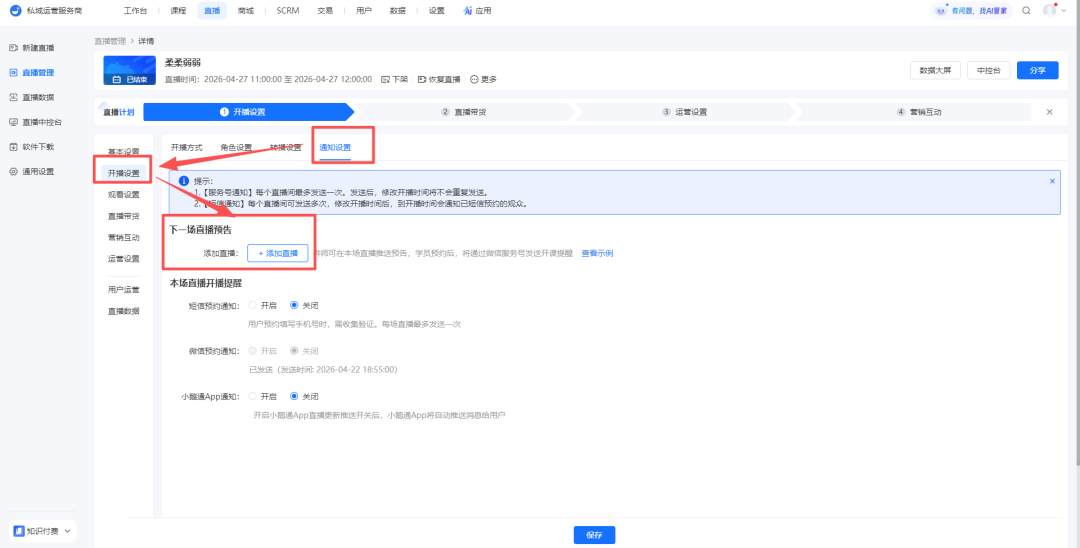Click the + 添加直播 button
Viewport: 1080px width, 548px height.
click(x=278, y=253)
